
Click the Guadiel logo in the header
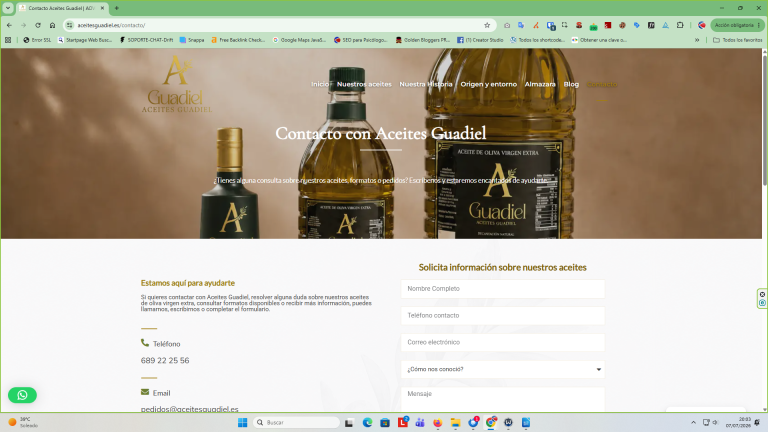click(176, 84)
